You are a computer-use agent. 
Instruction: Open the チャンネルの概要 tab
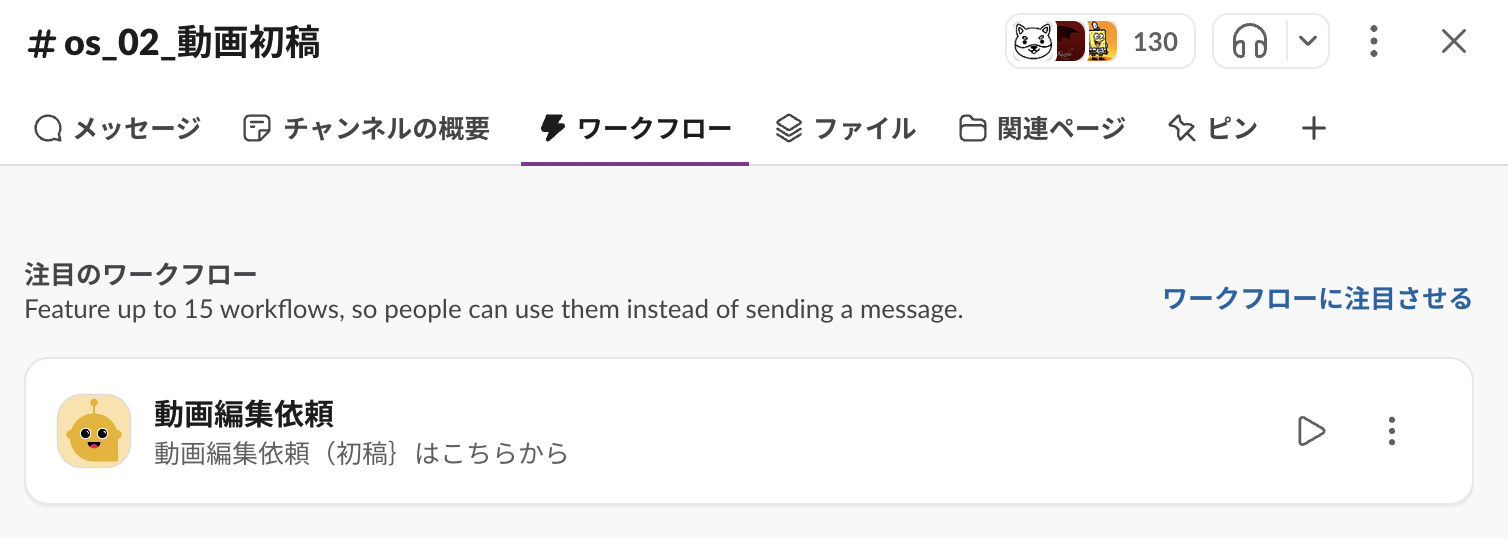point(367,129)
